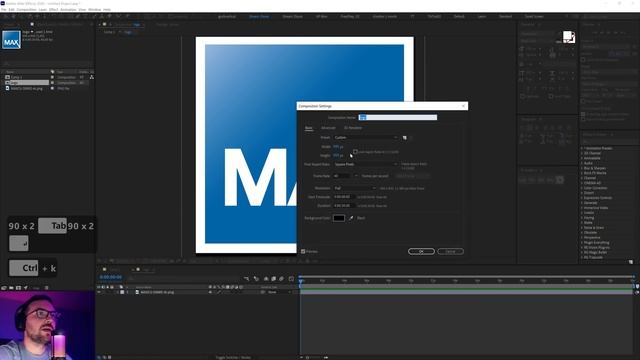Open the Animation menu
The image size is (640, 360).
tap(68, 9)
